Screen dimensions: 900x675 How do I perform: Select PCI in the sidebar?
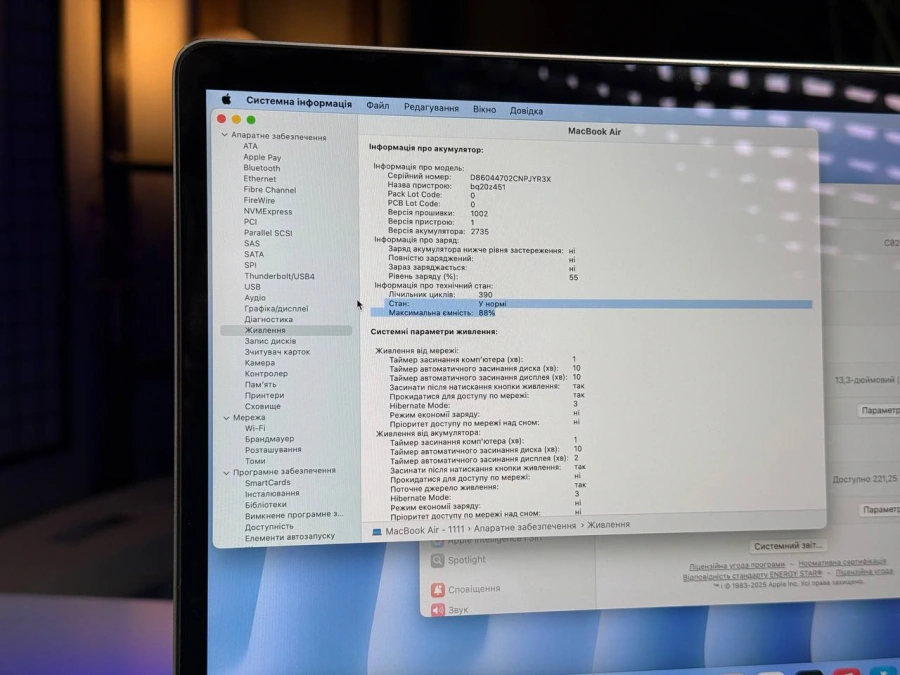250,222
